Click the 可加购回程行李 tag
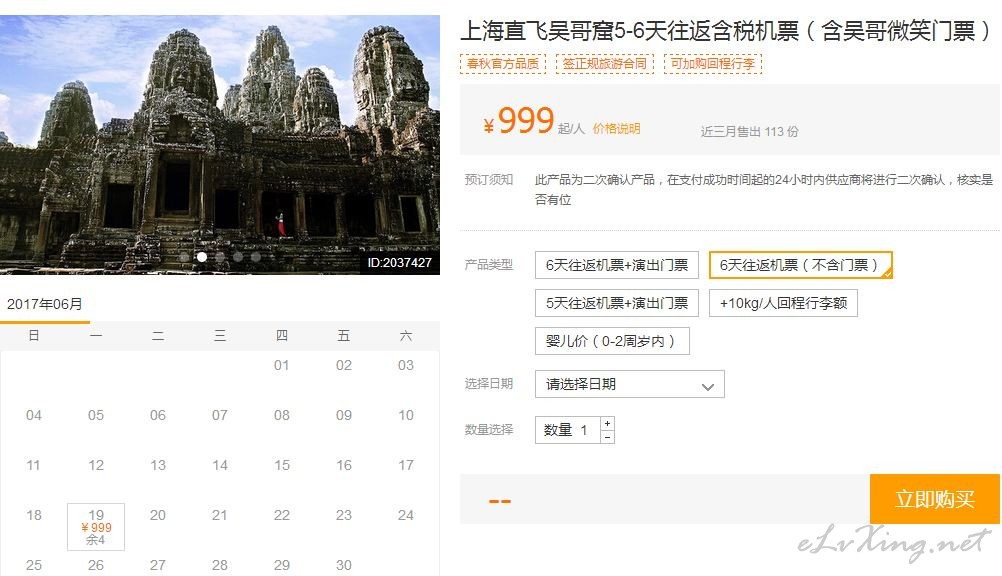The width and height of the screenshot is (1002, 576). (713, 63)
